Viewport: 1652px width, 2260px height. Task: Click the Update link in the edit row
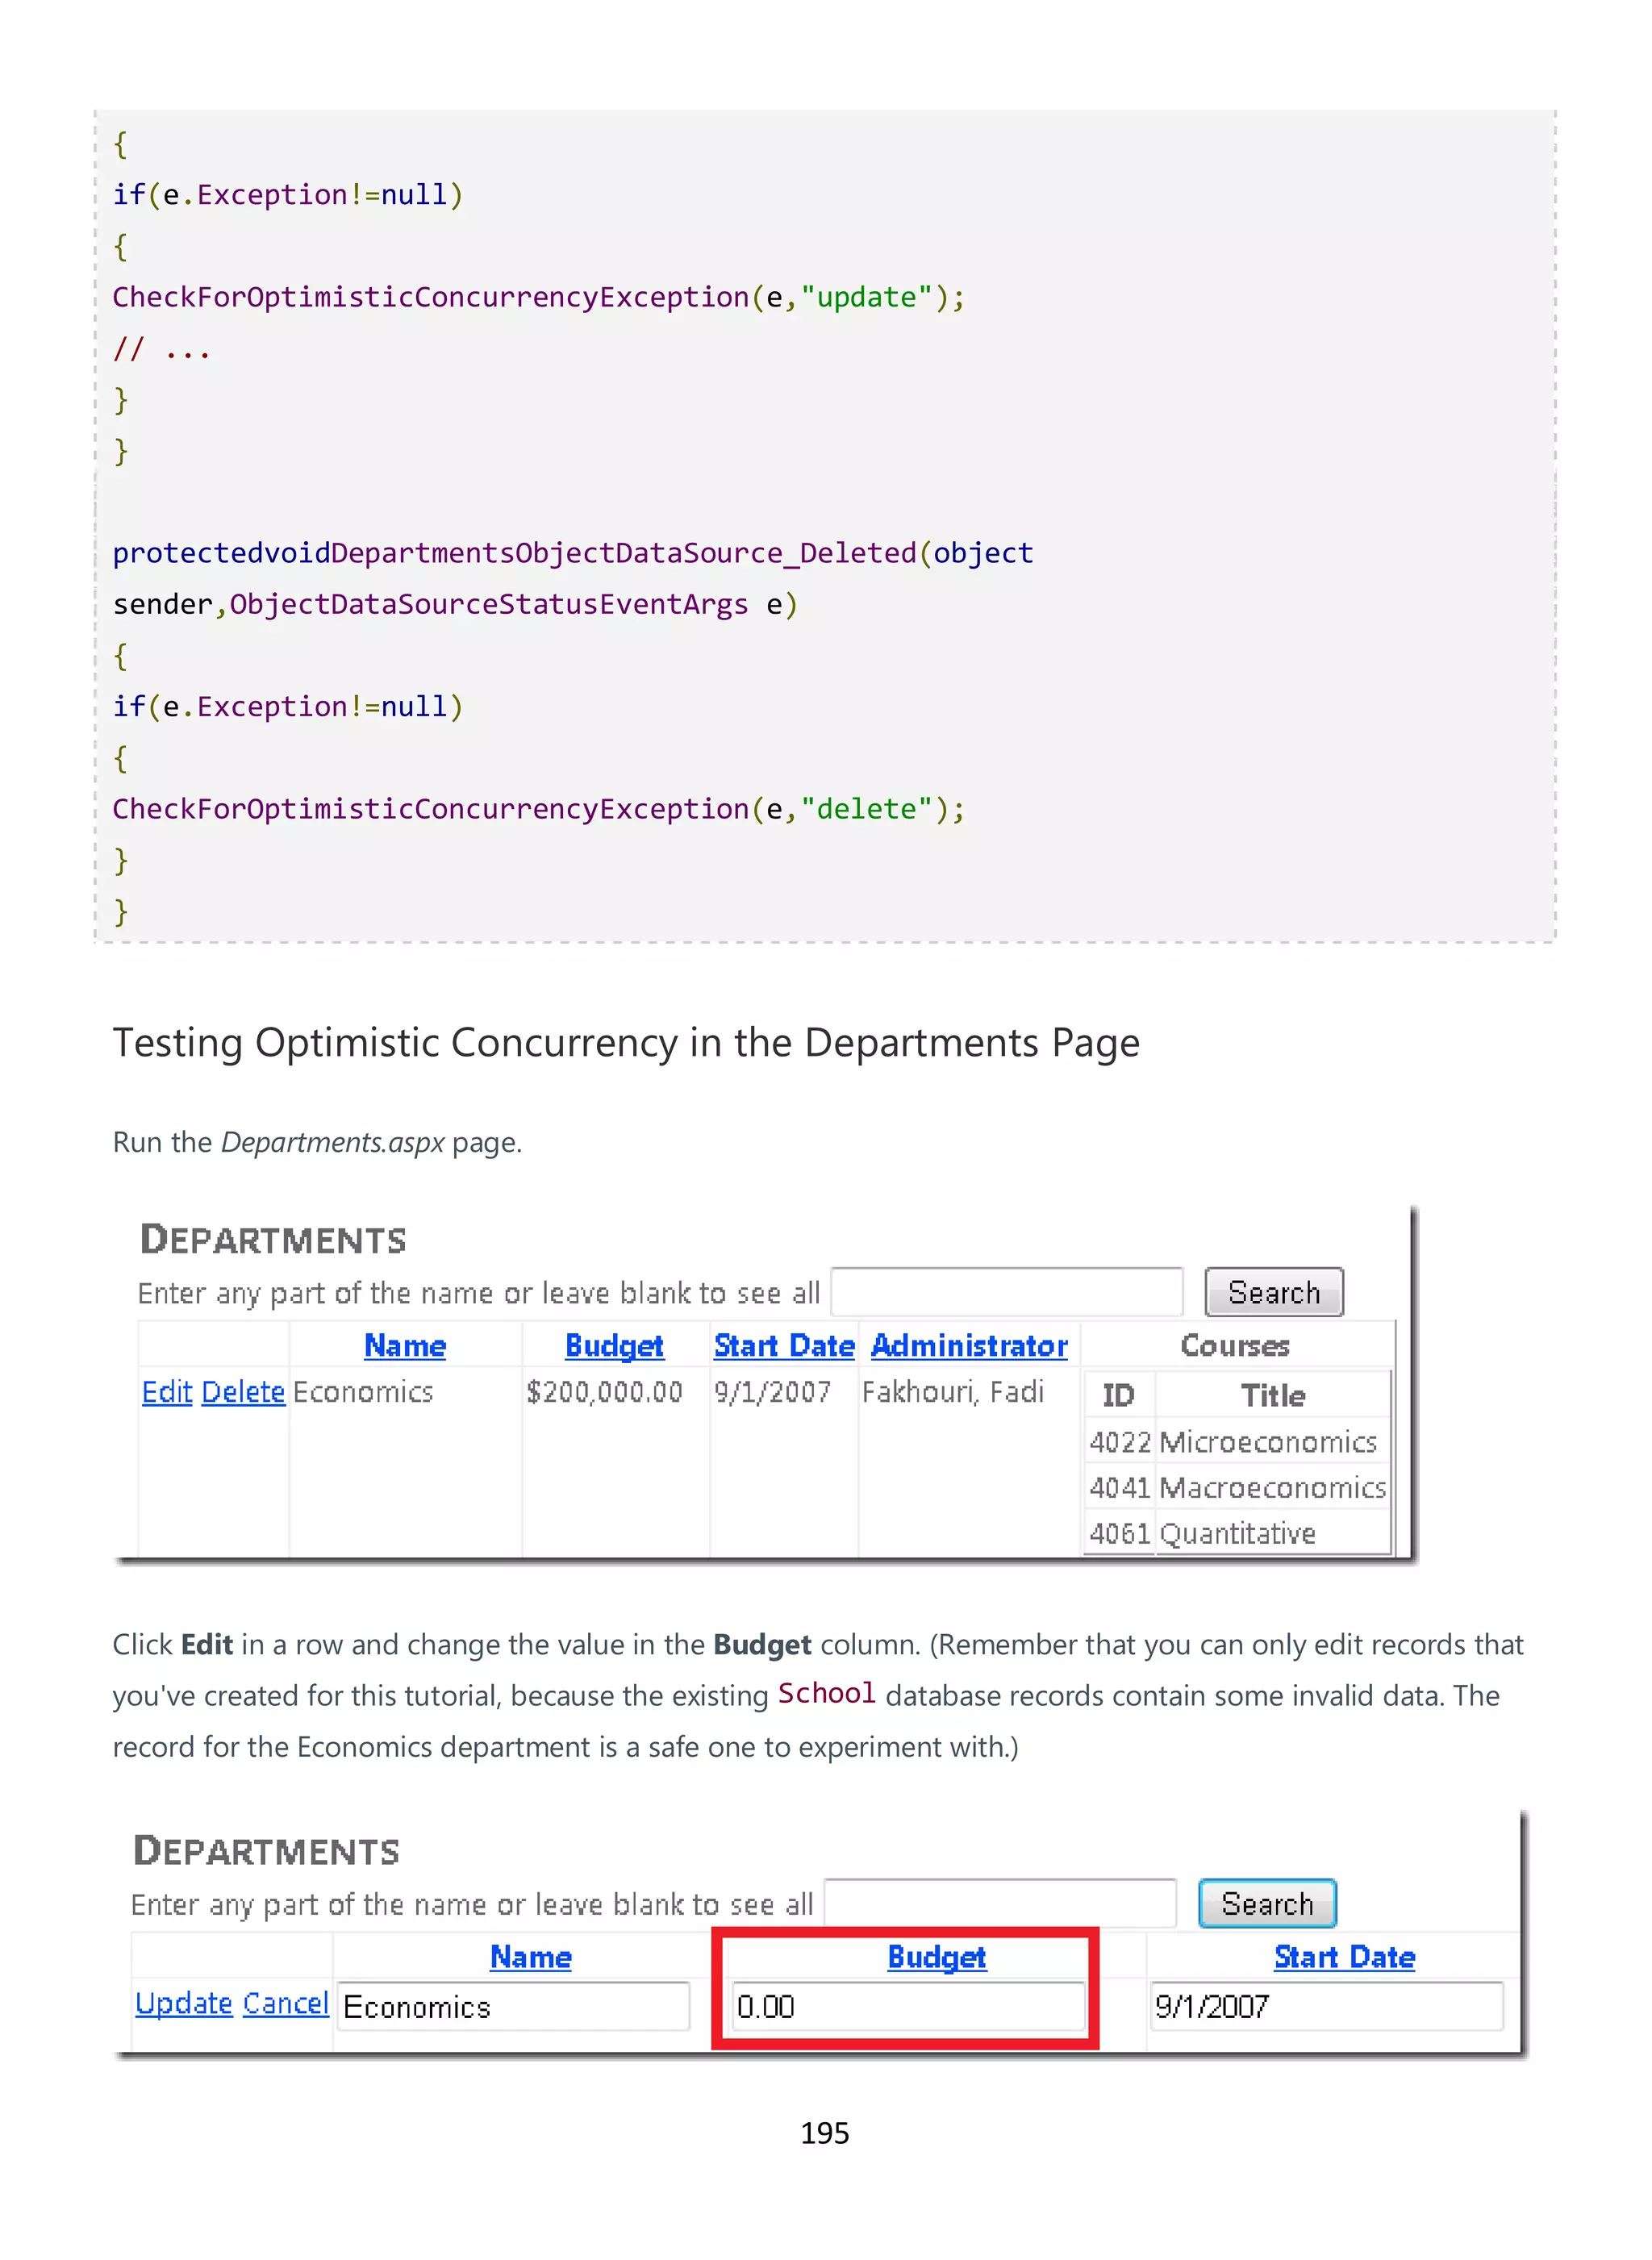(x=184, y=2003)
